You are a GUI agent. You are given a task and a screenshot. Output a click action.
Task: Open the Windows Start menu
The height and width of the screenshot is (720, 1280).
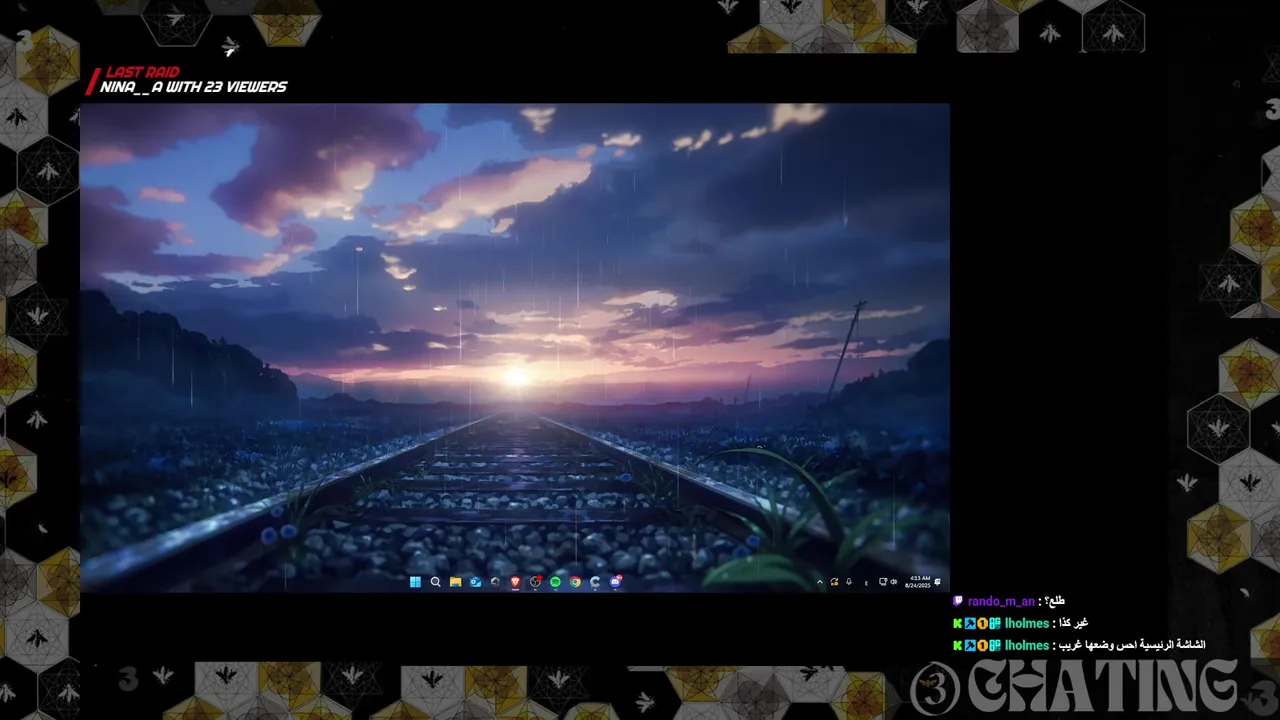click(415, 582)
